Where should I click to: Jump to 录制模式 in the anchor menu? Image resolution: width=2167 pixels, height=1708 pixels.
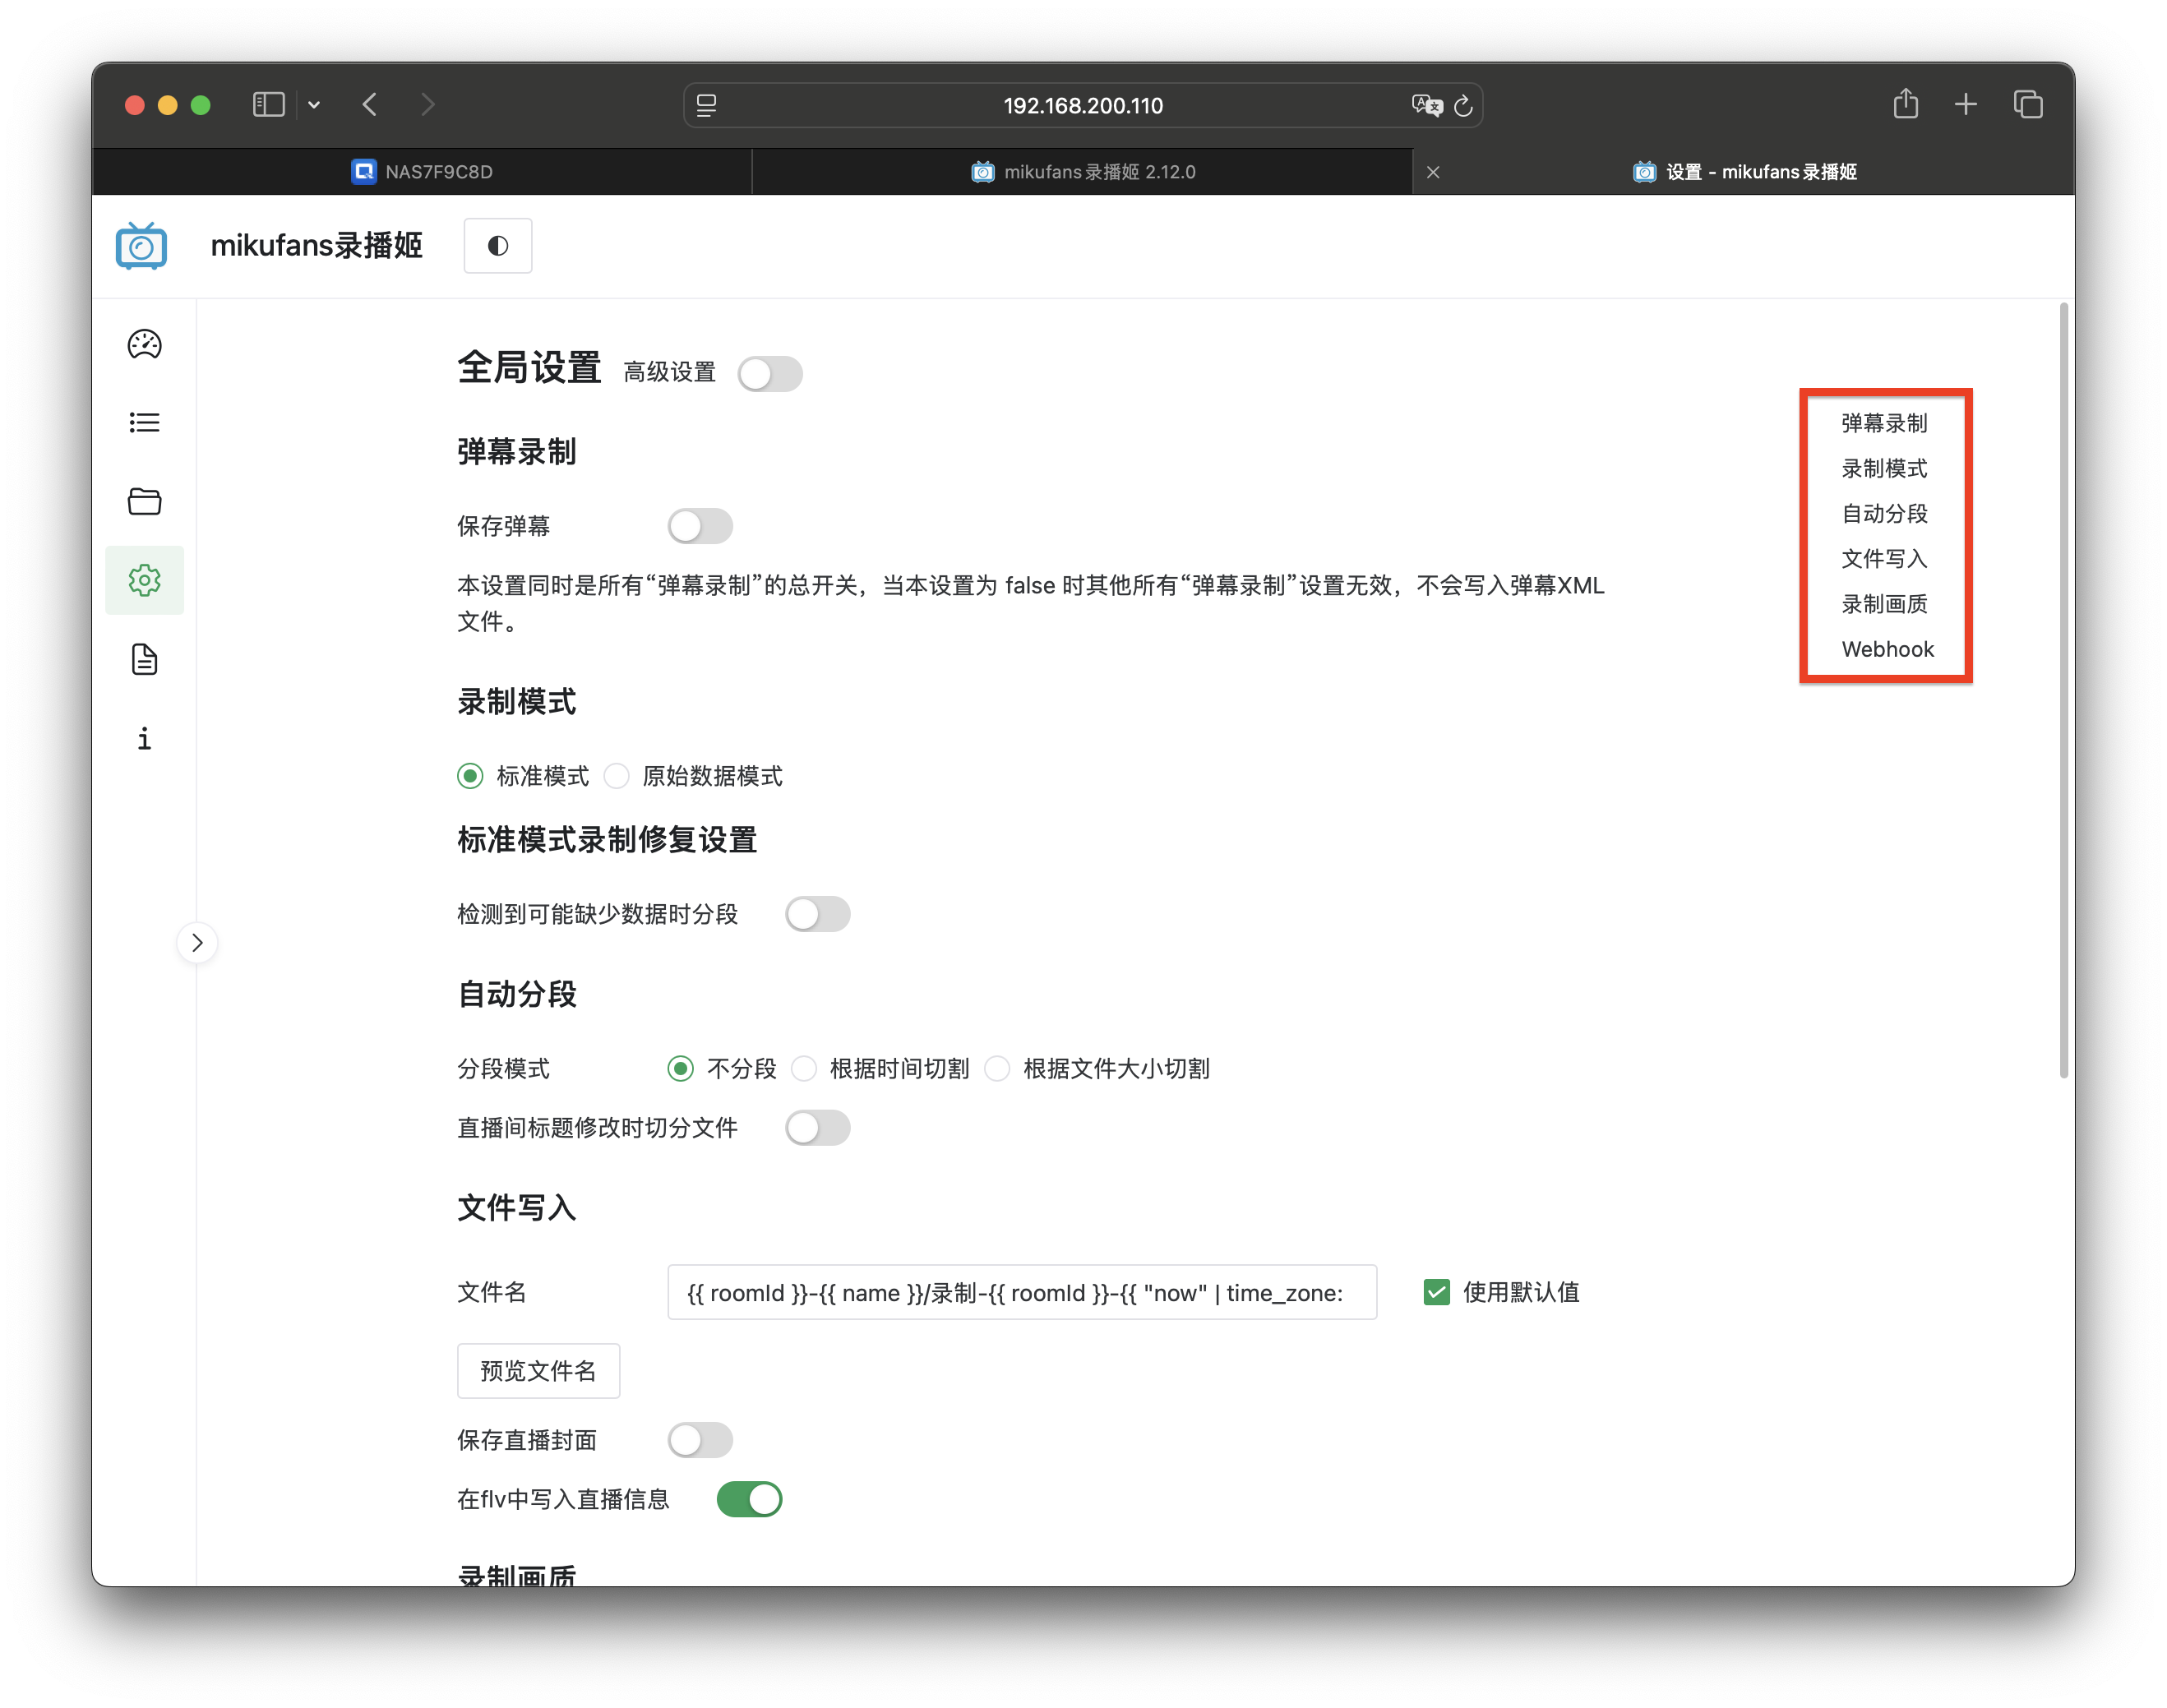point(1884,468)
